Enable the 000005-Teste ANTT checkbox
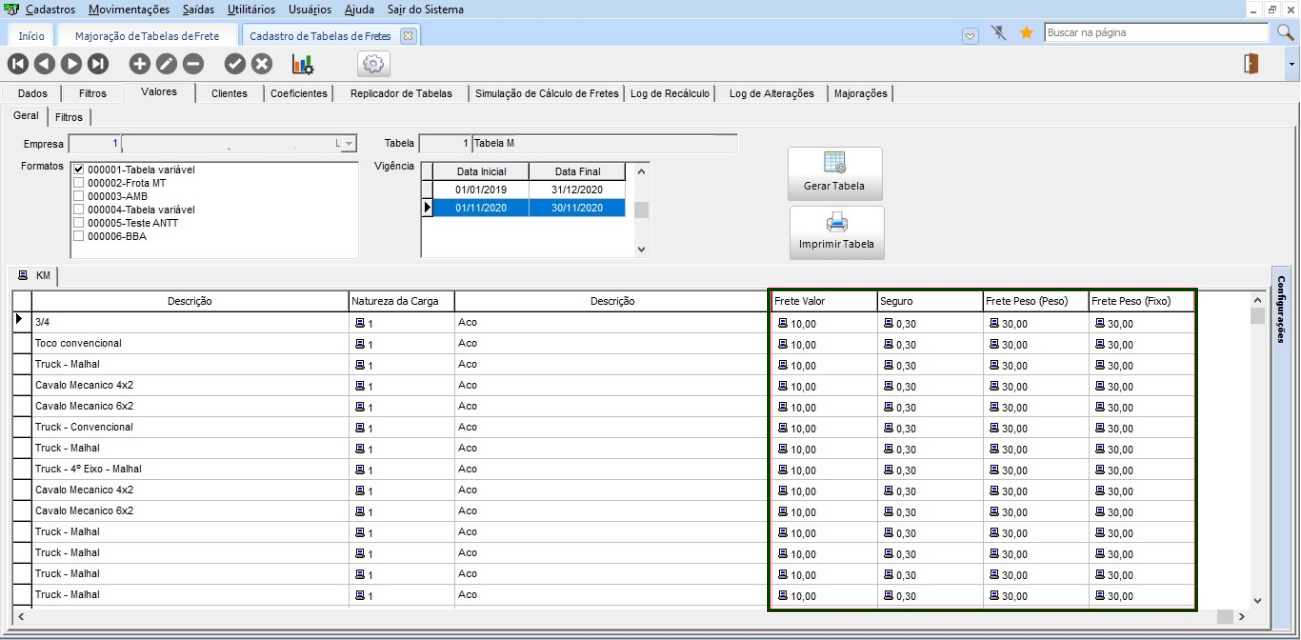Screen dimensions: 1301x640 (x=79, y=223)
